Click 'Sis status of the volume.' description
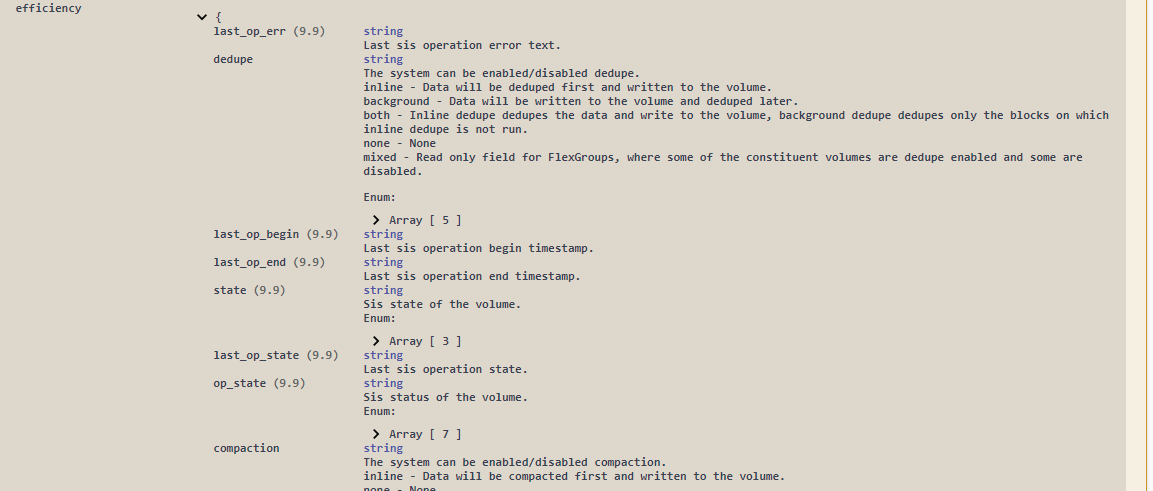1153x491 pixels. pos(445,398)
